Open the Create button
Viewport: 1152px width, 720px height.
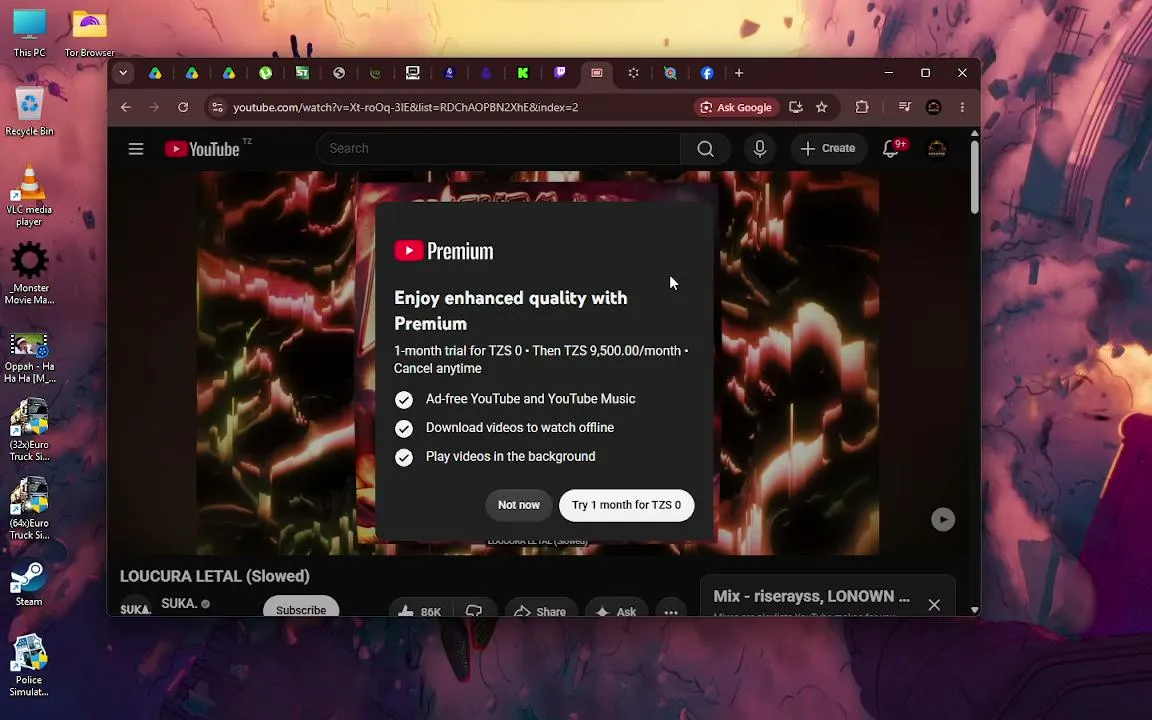[x=828, y=149]
